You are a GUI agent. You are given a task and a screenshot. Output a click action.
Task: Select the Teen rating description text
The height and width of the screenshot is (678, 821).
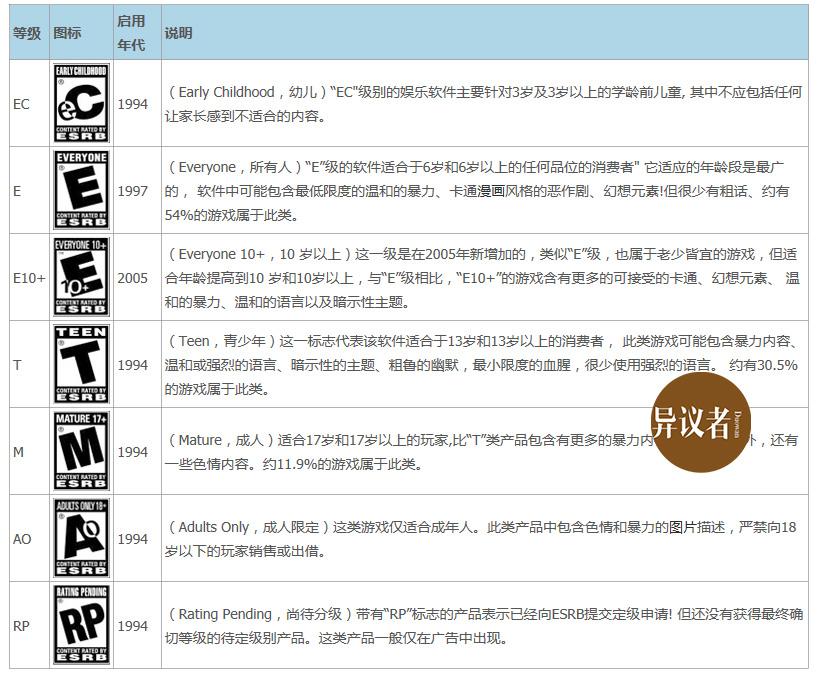[482, 365]
